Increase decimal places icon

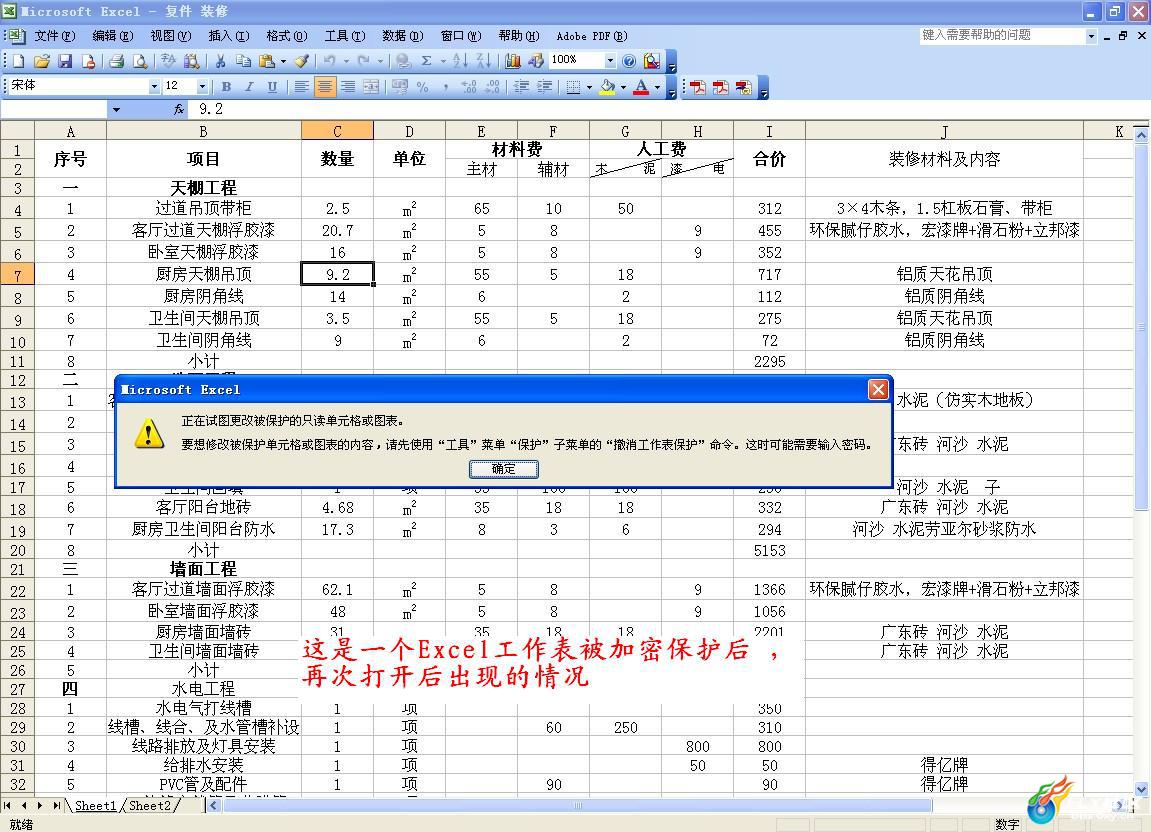click(469, 87)
